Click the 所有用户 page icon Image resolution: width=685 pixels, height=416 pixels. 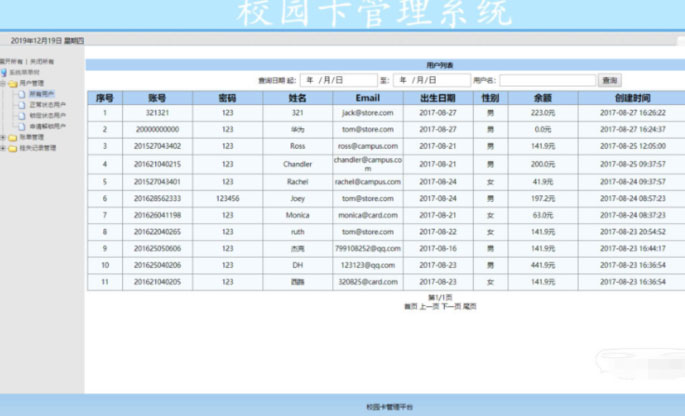(21, 93)
